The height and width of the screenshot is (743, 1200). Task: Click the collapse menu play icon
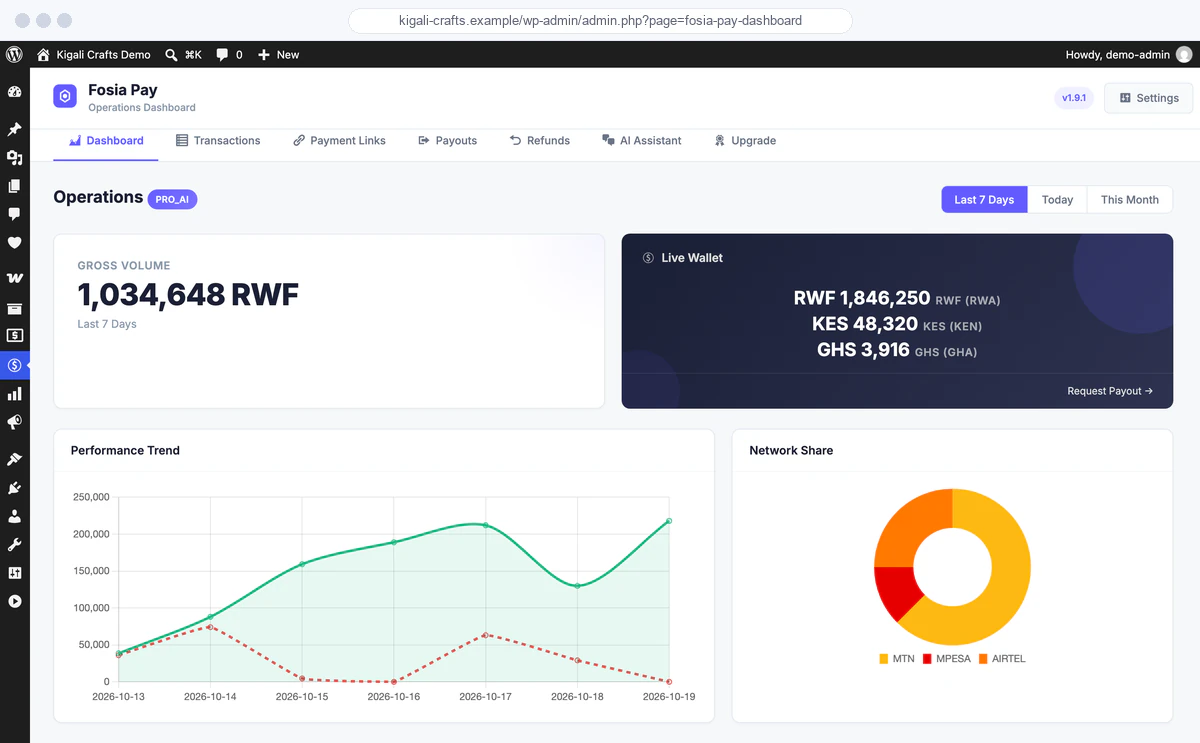14,601
